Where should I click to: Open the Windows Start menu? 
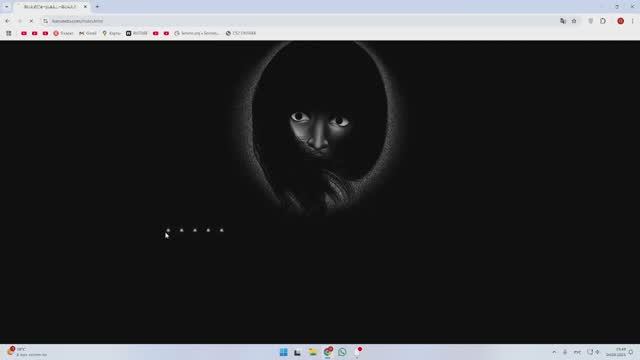click(284, 352)
